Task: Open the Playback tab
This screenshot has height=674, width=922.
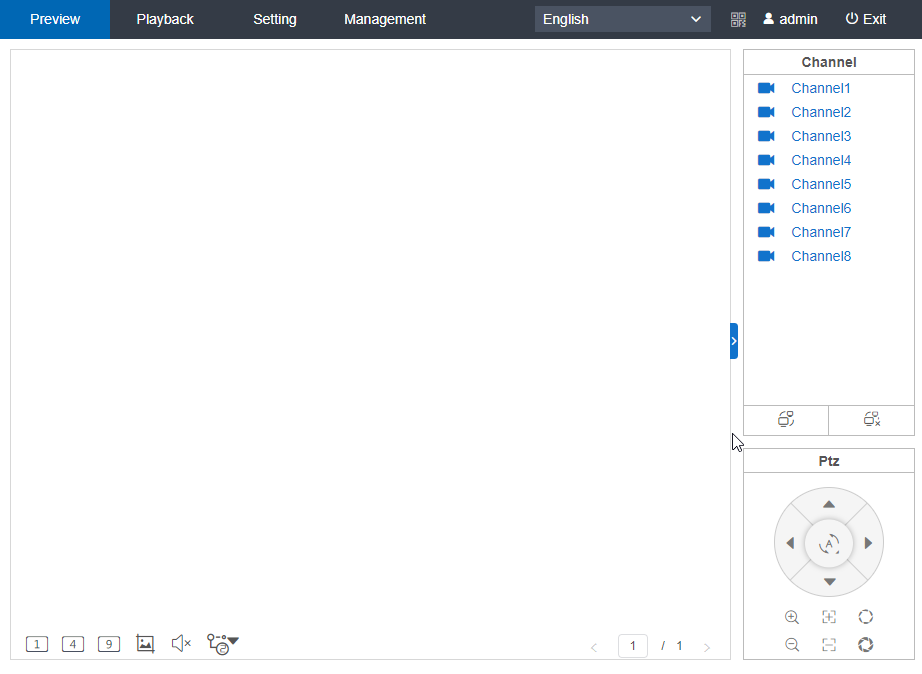Action: (x=165, y=19)
